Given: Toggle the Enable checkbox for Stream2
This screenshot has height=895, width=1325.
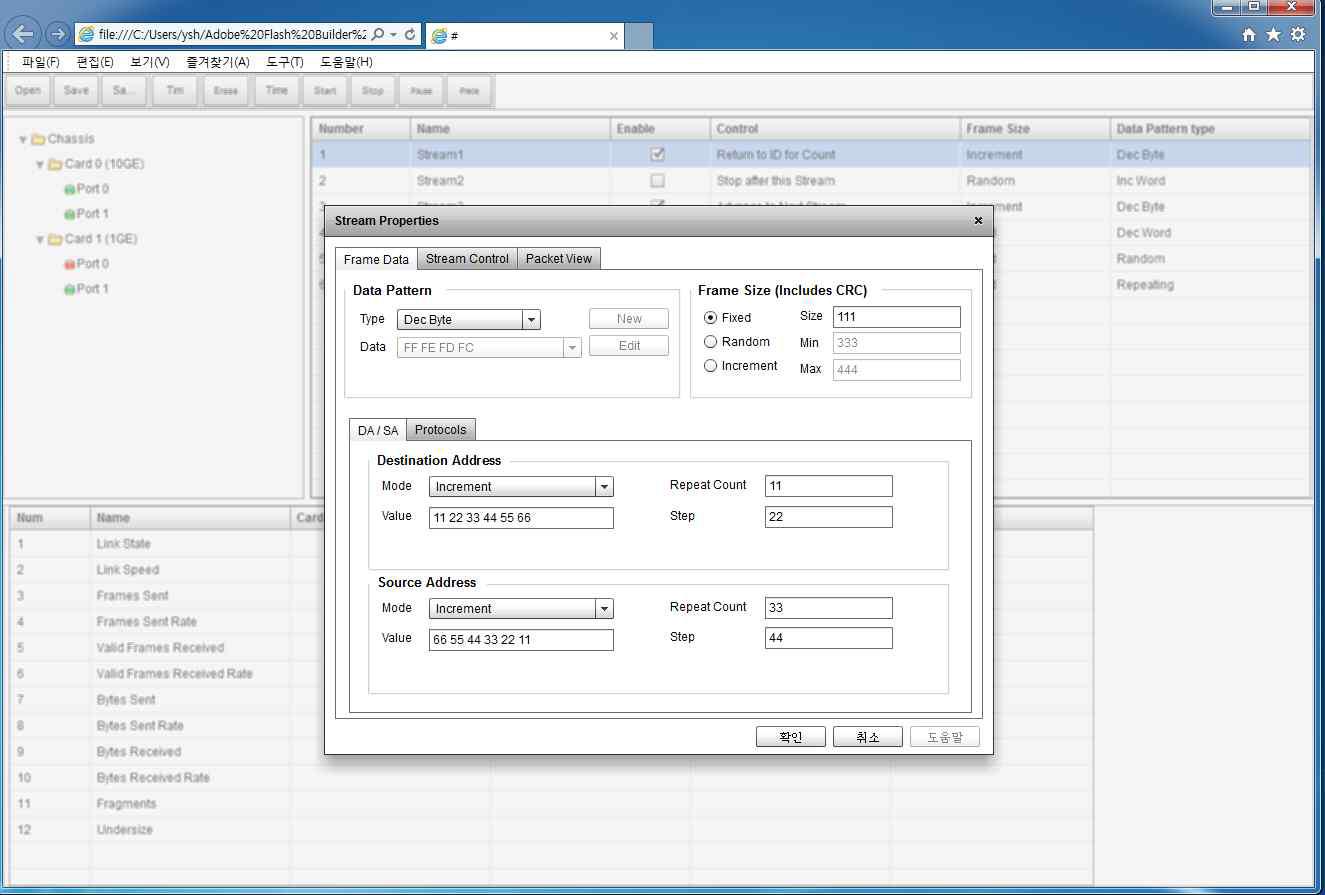Looking at the screenshot, I should (657, 181).
